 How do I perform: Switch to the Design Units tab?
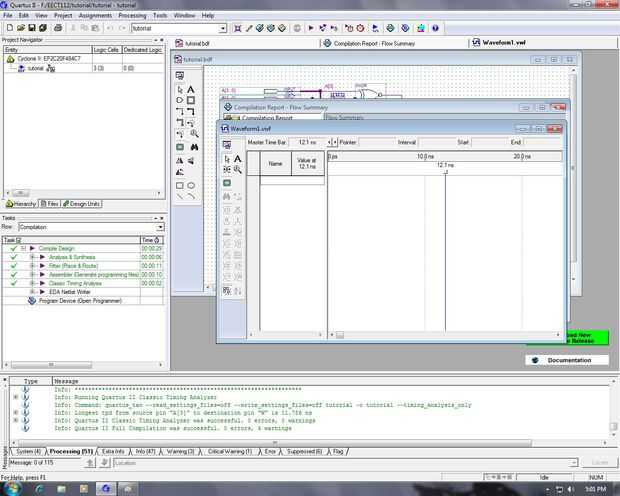click(81, 204)
